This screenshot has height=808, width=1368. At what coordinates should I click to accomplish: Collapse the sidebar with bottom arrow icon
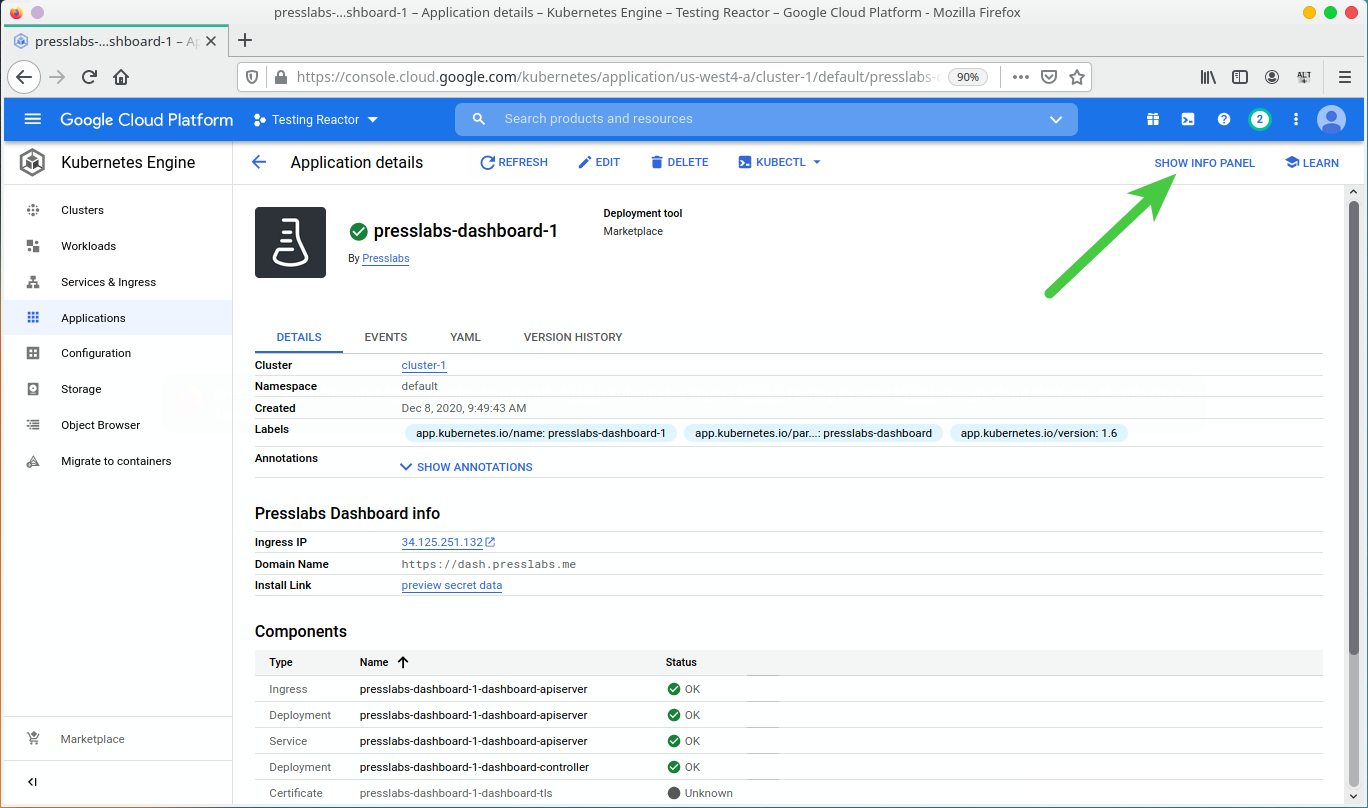coord(32,782)
